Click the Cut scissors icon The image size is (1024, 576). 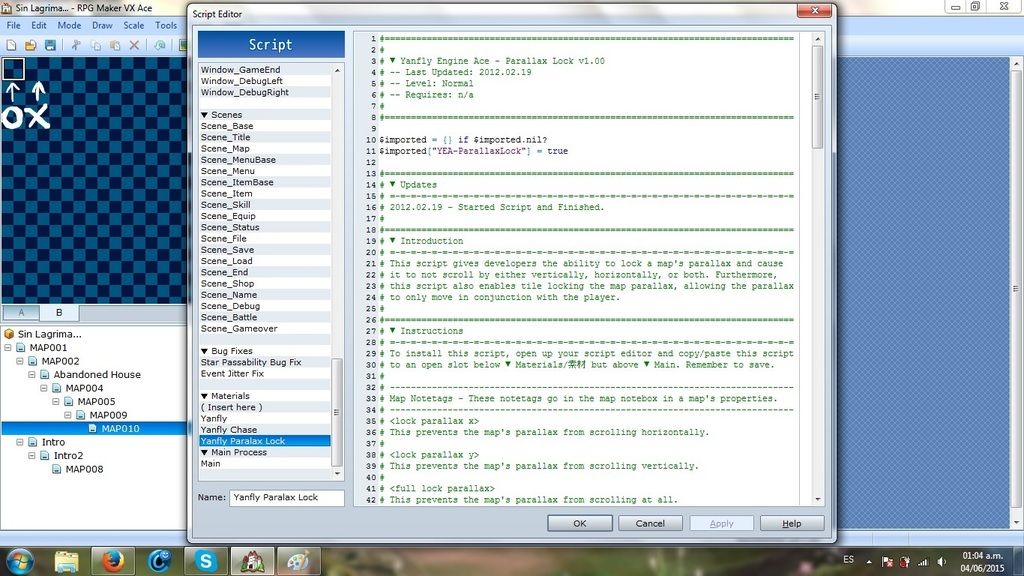click(x=76, y=45)
